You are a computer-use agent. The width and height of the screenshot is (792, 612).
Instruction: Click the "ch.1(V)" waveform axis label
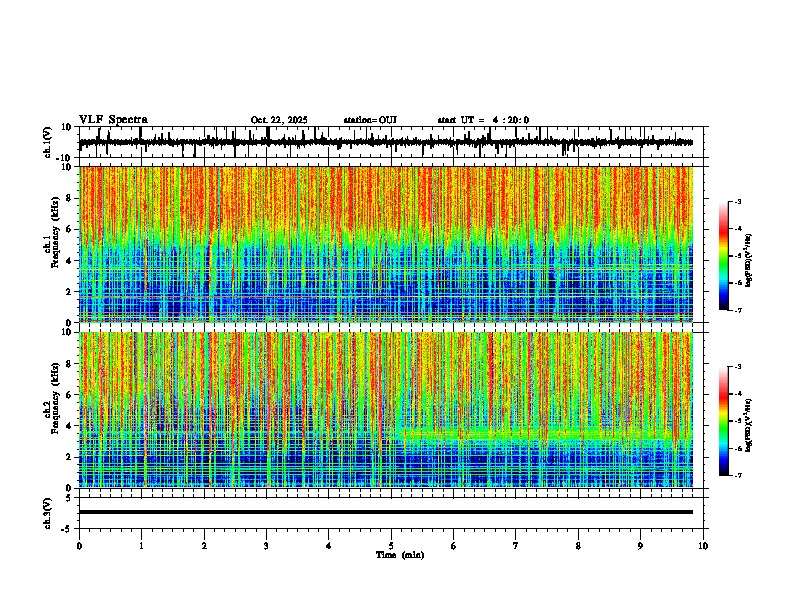tap(48, 142)
